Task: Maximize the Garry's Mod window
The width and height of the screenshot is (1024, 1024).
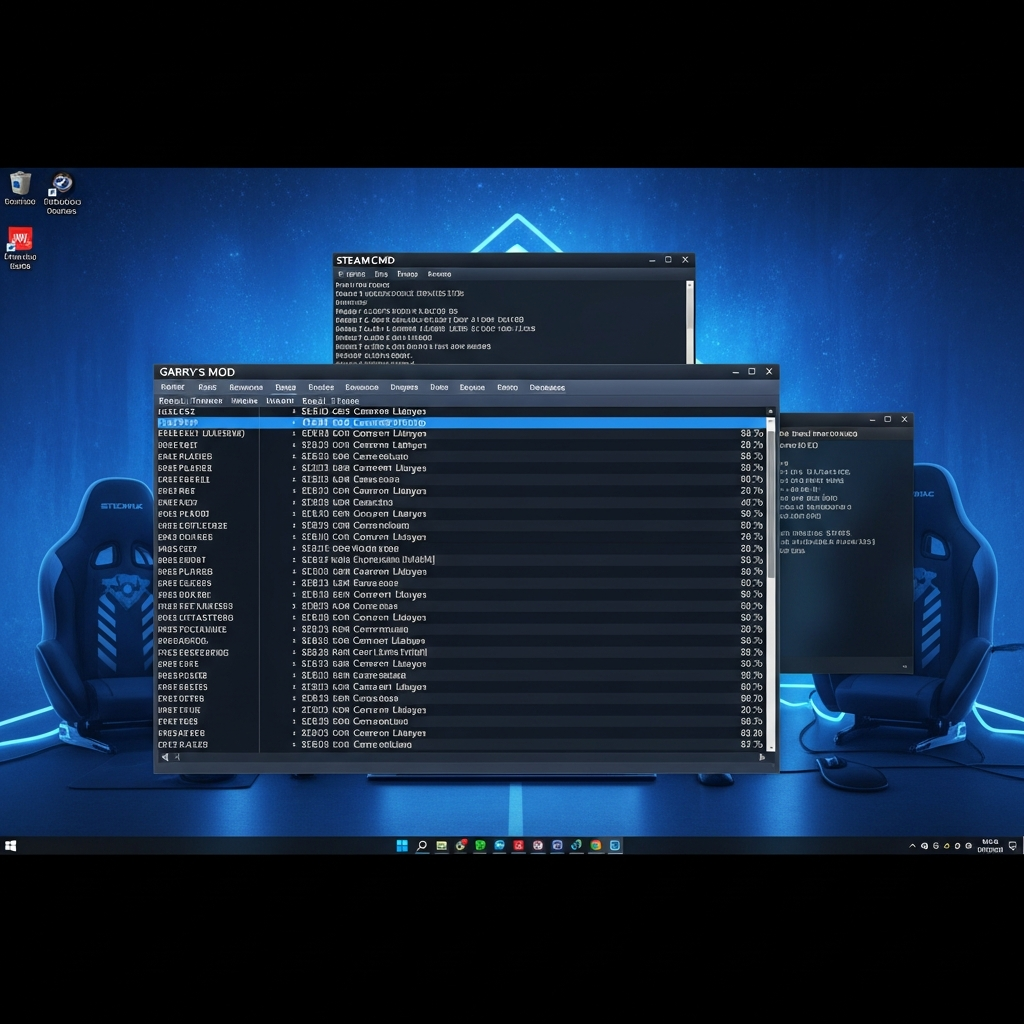Action: click(752, 372)
